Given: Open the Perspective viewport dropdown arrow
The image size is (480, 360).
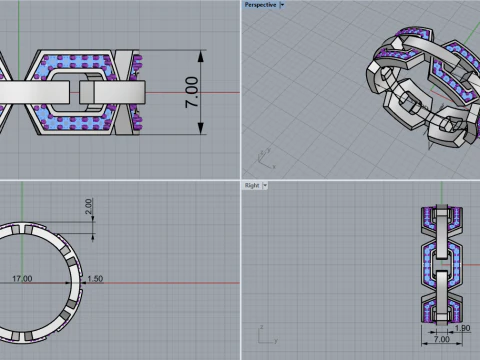Looking at the screenshot, I should 282,5.
